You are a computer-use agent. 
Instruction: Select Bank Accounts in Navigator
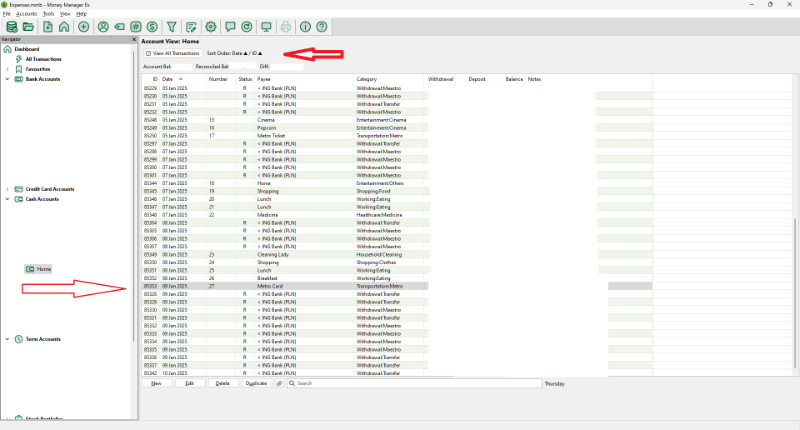pyautogui.click(x=43, y=79)
